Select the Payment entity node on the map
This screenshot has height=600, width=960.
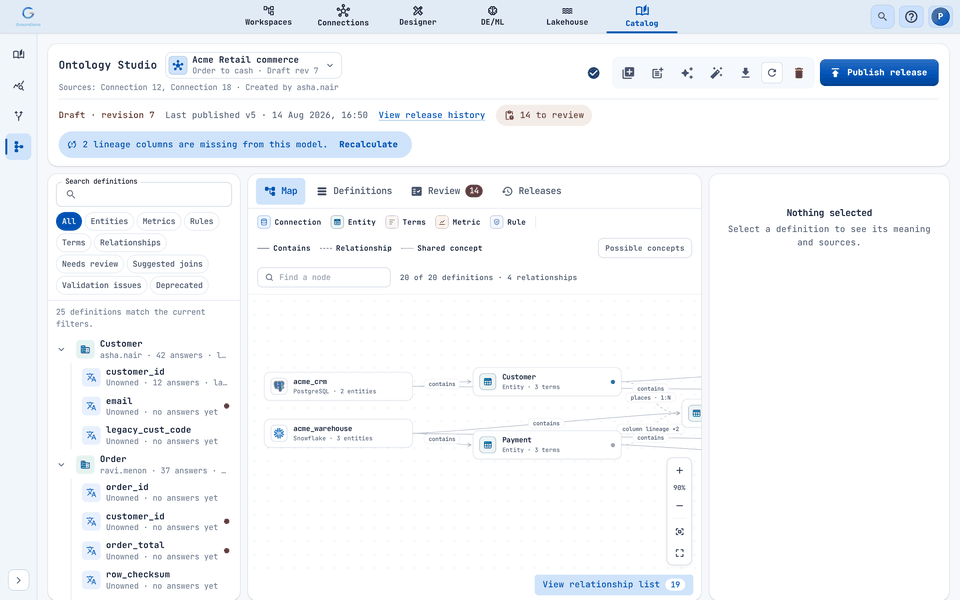pos(547,444)
